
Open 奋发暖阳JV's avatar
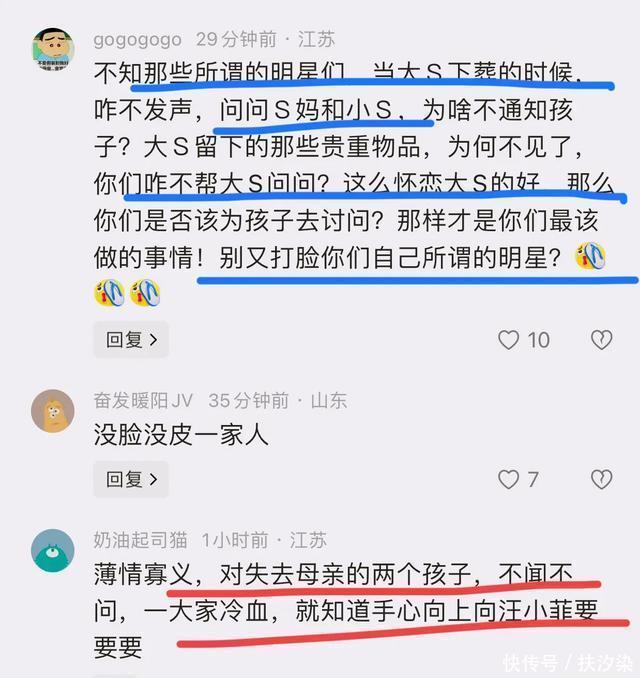(53, 411)
